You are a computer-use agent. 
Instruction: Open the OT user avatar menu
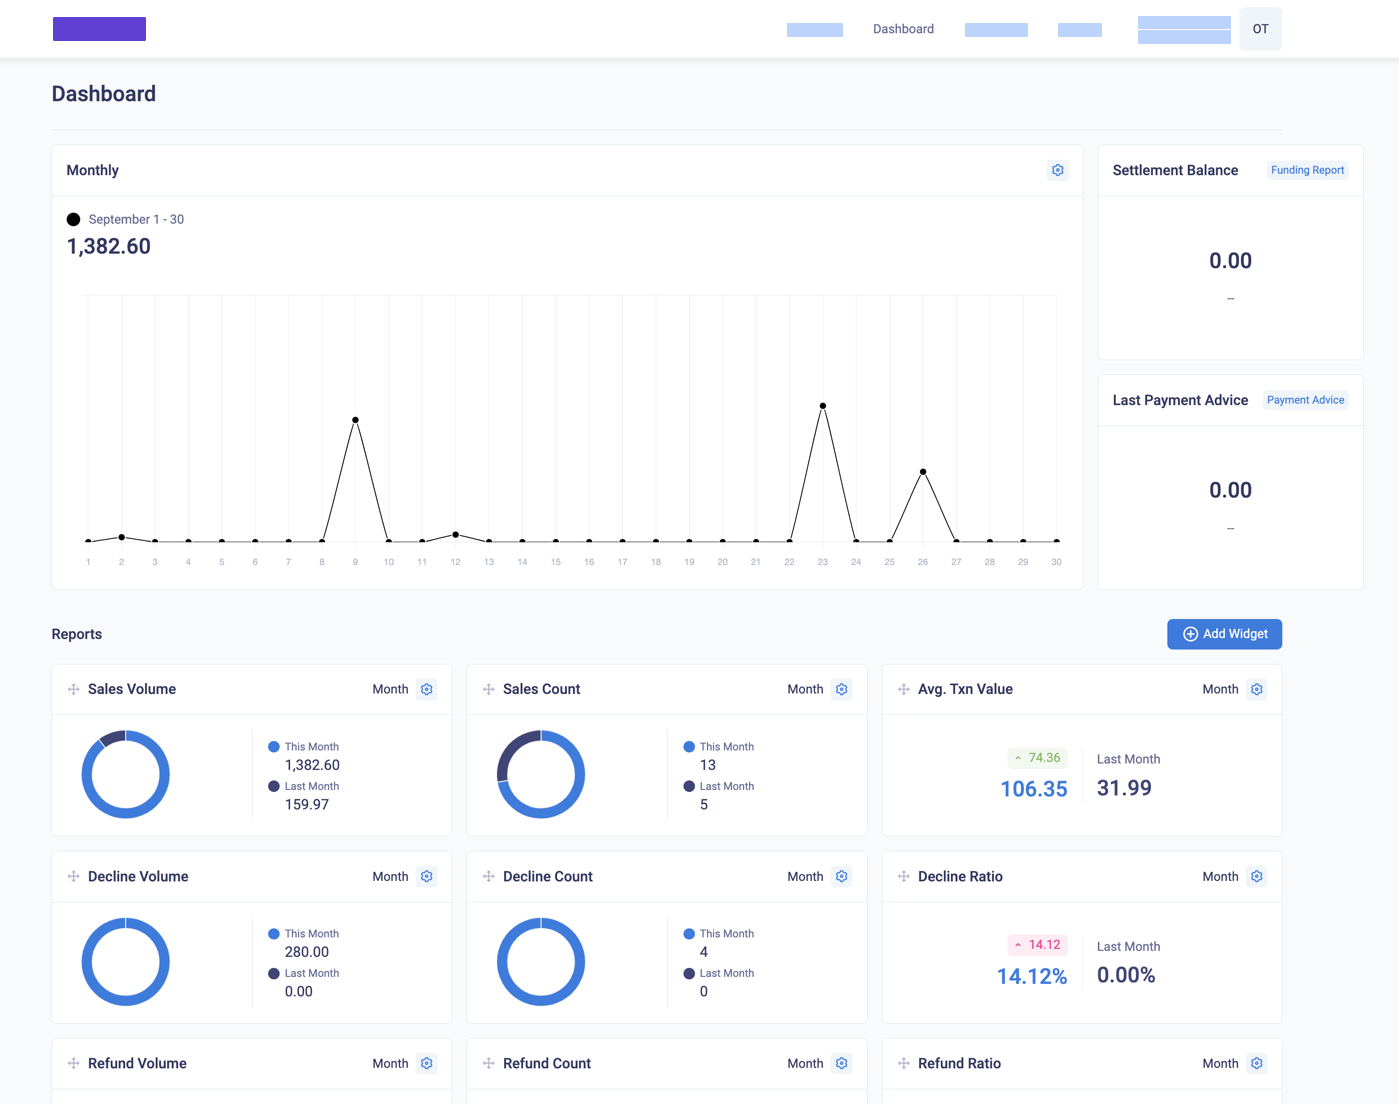tap(1260, 29)
